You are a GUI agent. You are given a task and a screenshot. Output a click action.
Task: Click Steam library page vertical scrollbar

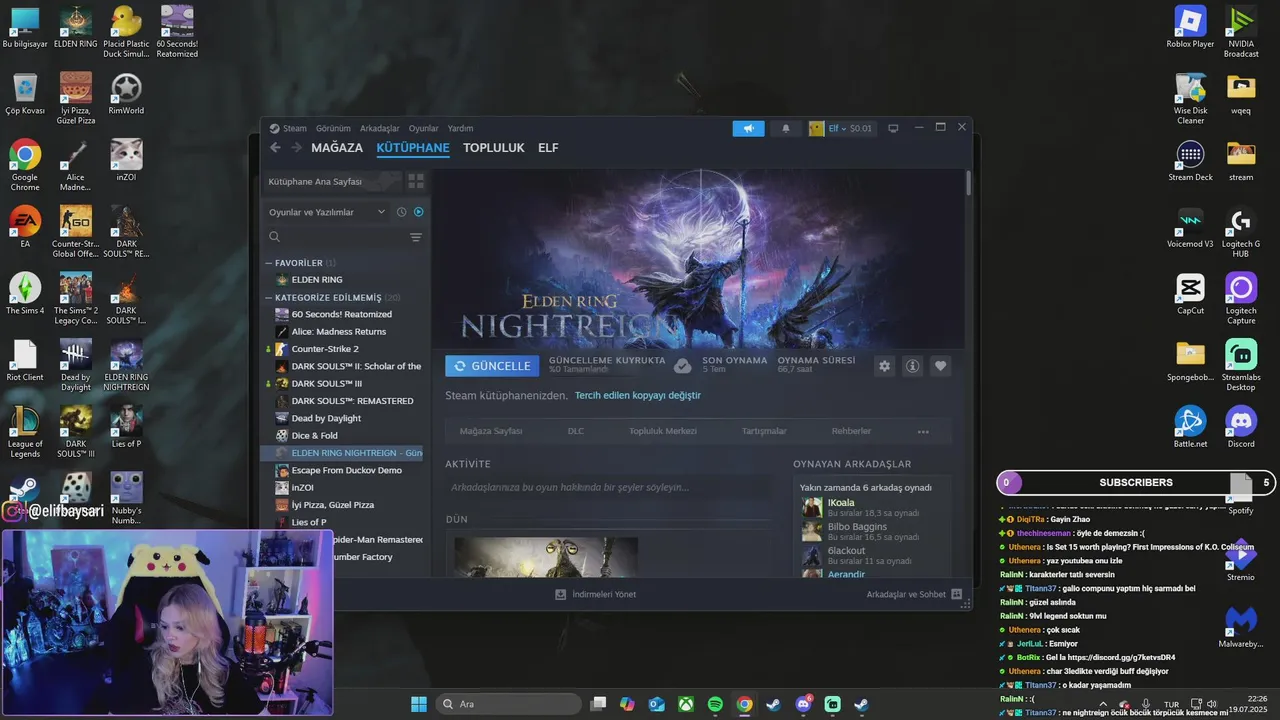968,183
